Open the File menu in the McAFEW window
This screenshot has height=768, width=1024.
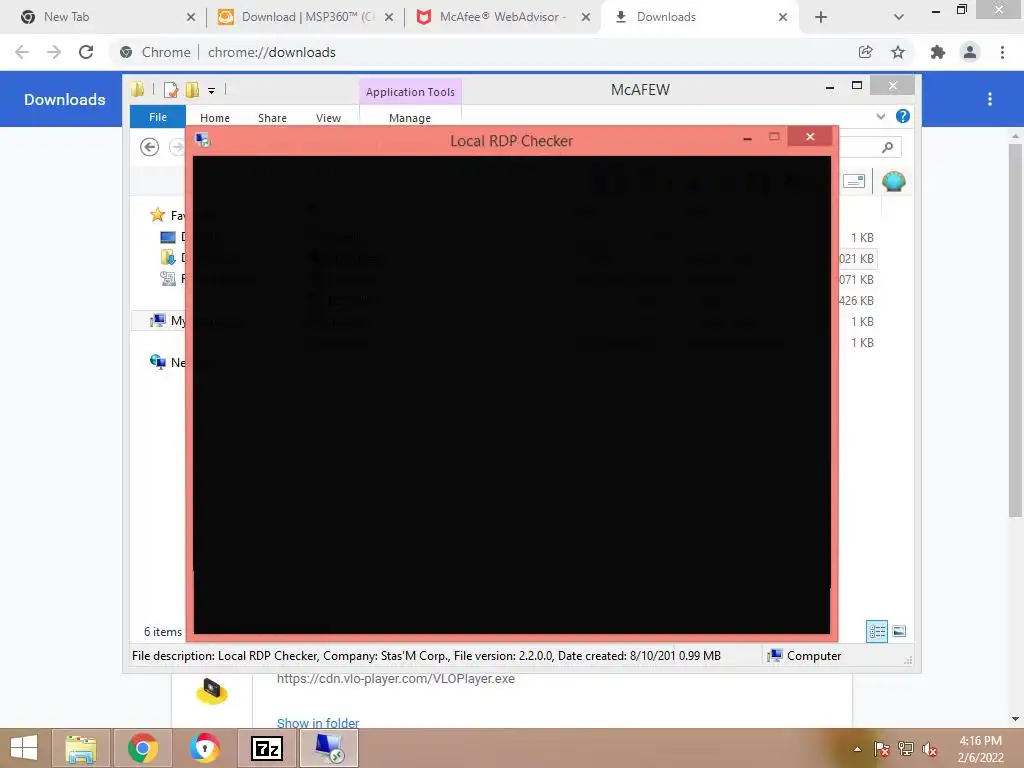pos(157,117)
